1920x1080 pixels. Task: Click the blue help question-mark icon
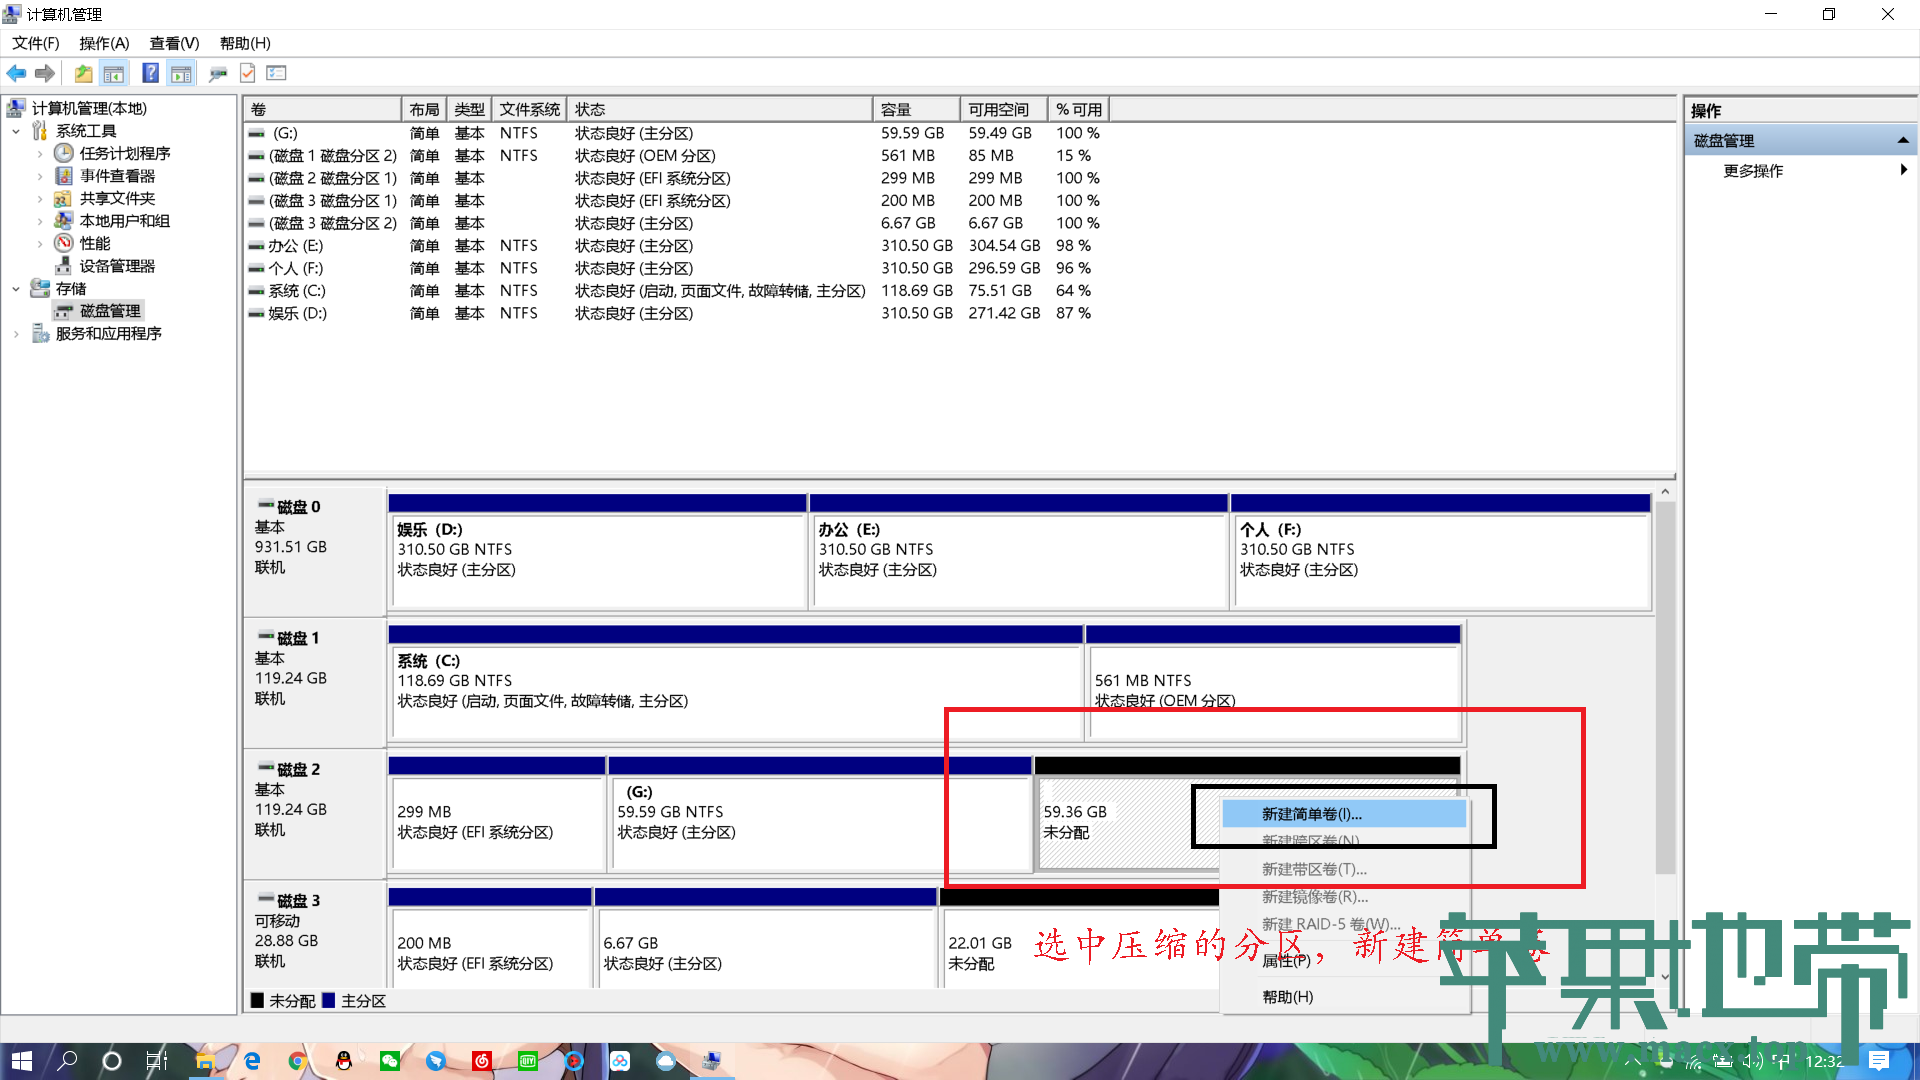tap(150, 73)
